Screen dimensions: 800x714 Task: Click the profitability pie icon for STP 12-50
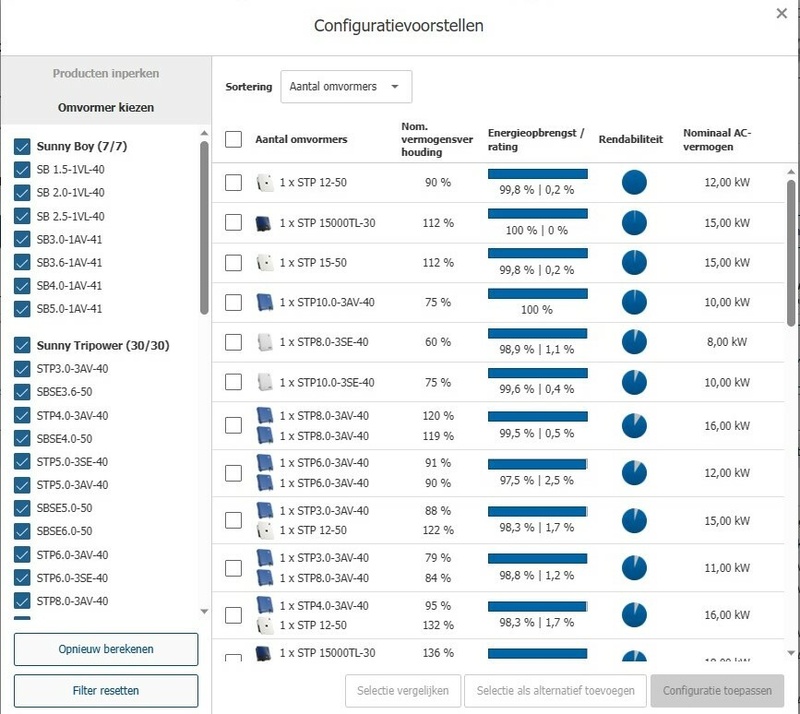click(x=634, y=183)
